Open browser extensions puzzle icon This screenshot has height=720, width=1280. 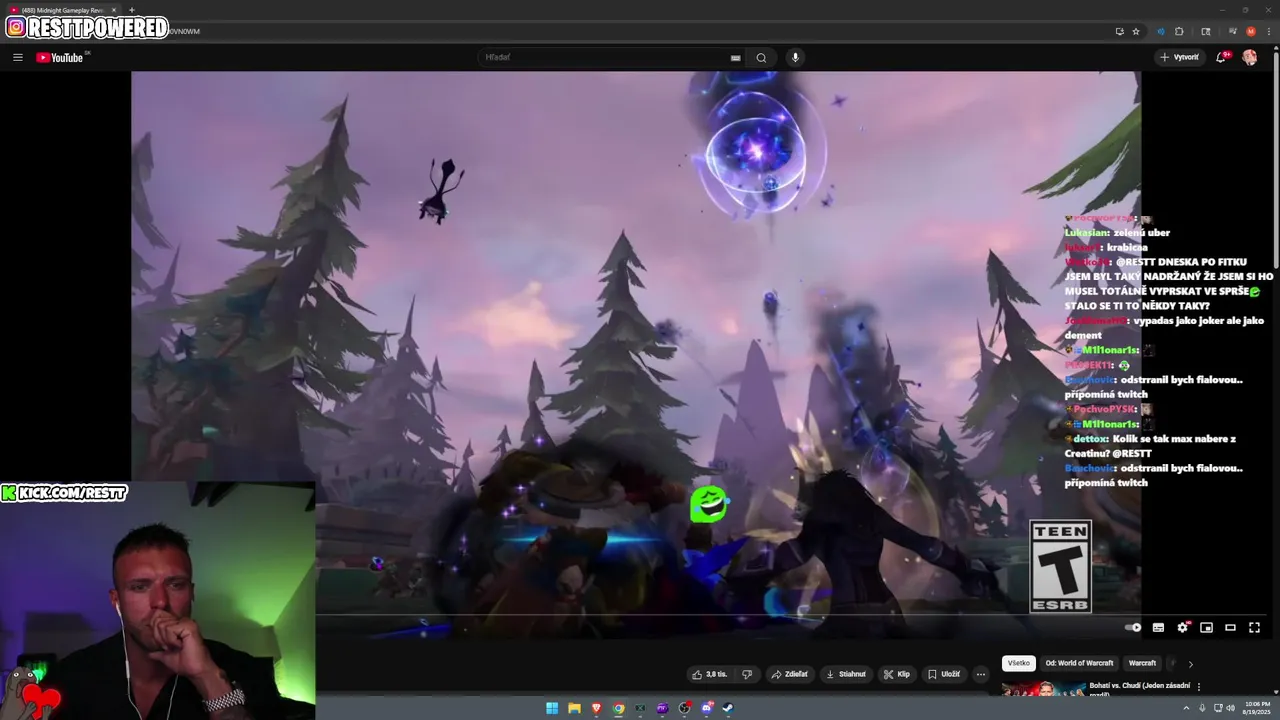1179,31
